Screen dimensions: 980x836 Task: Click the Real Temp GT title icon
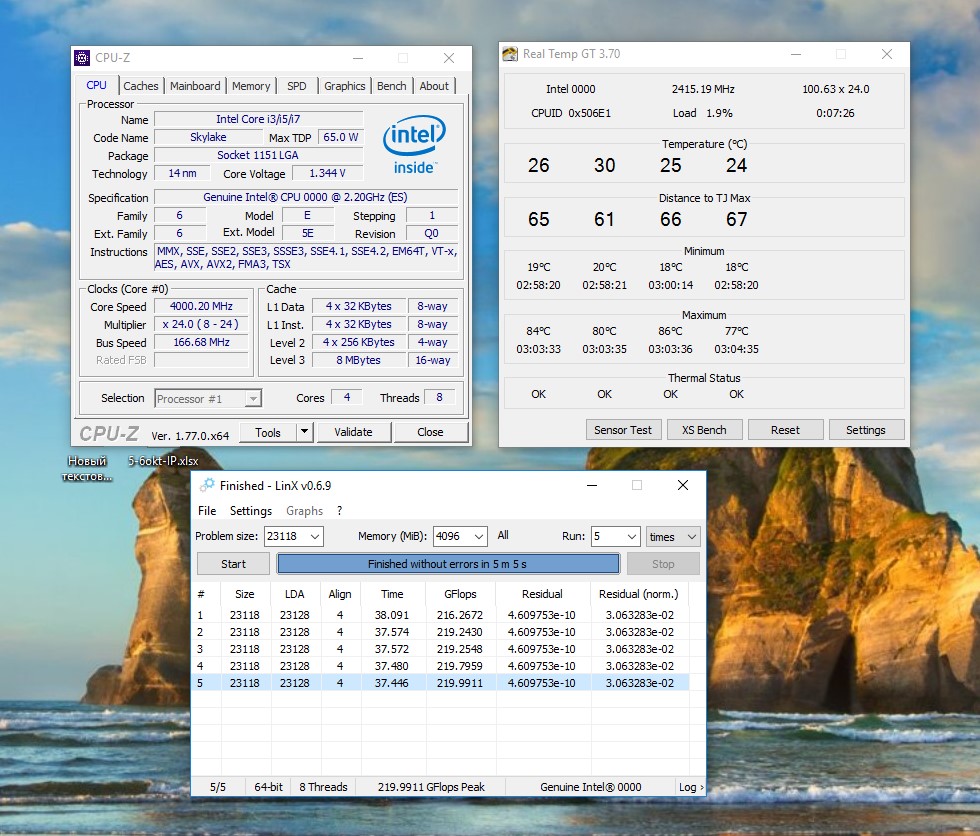[x=510, y=54]
